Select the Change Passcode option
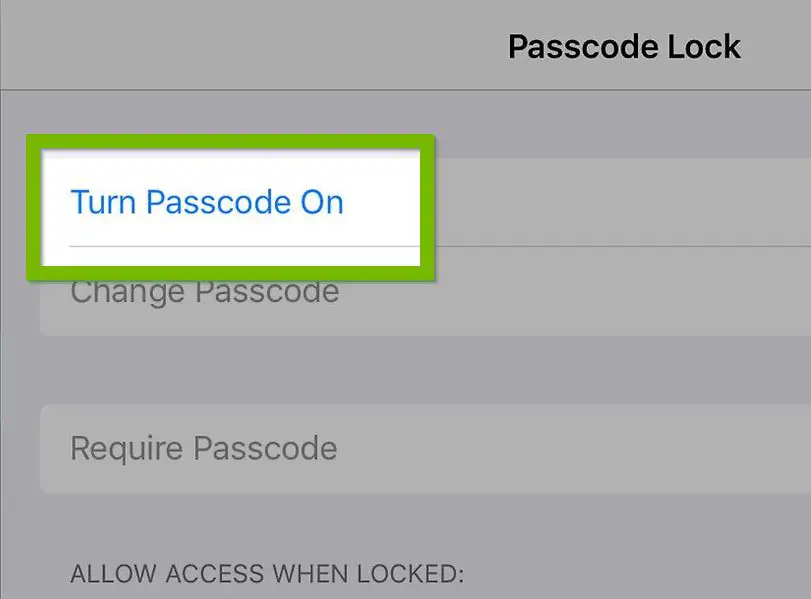The height and width of the screenshot is (599, 811). tap(204, 291)
